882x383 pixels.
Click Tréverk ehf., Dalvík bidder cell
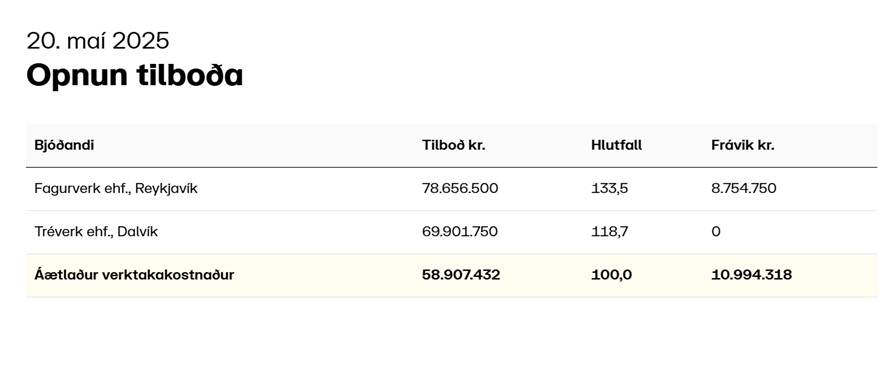point(96,232)
